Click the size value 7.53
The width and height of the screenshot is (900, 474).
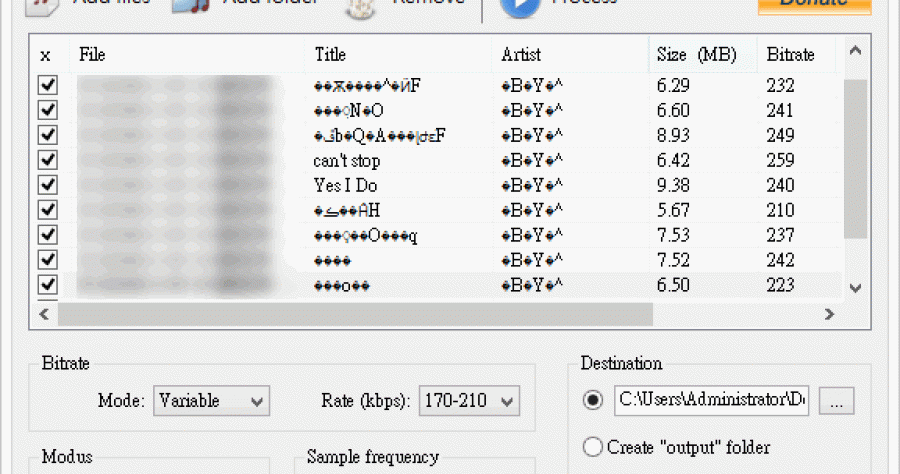(x=673, y=235)
